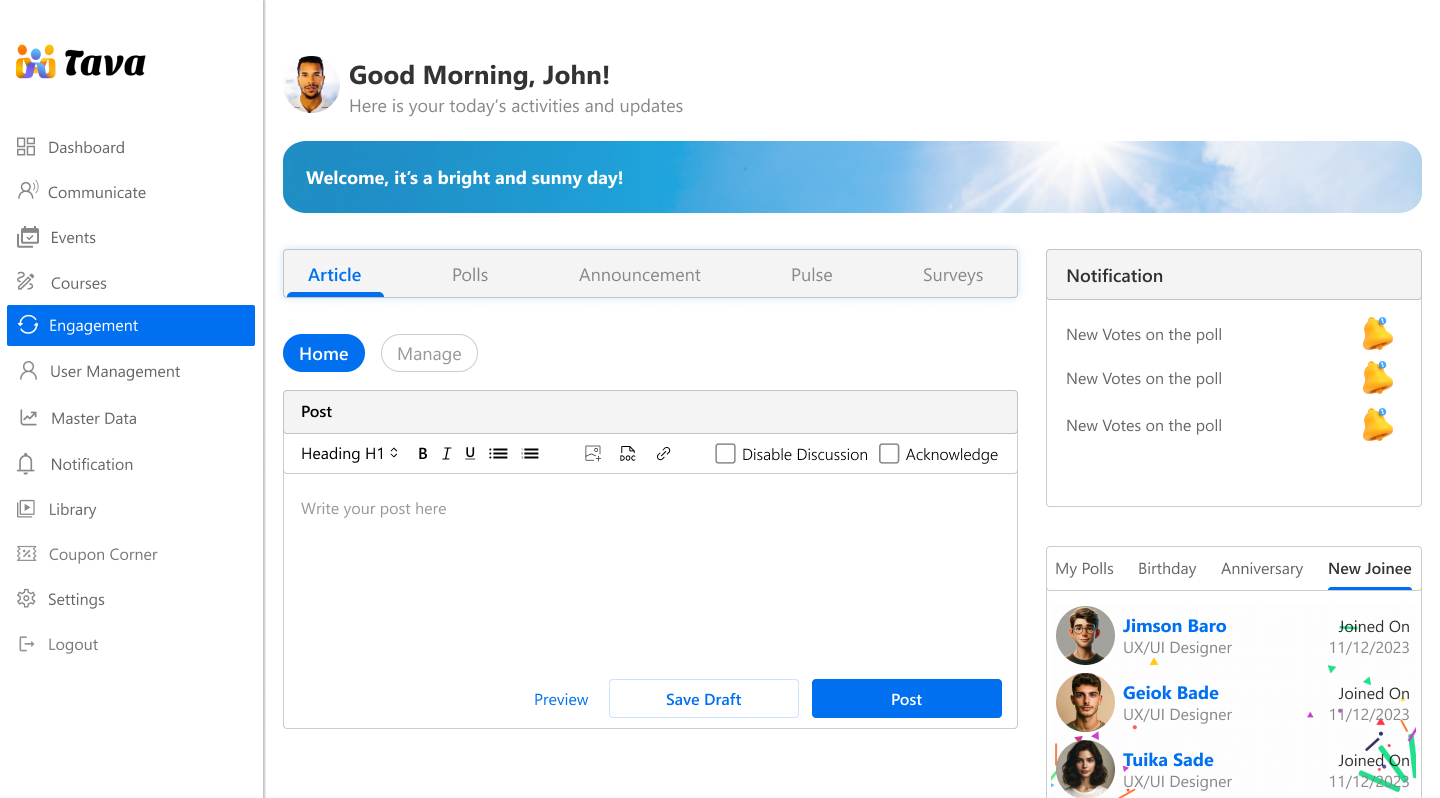Apply italic formatting in post editor
This screenshot has width=1440, height=798.
point(446,454)
